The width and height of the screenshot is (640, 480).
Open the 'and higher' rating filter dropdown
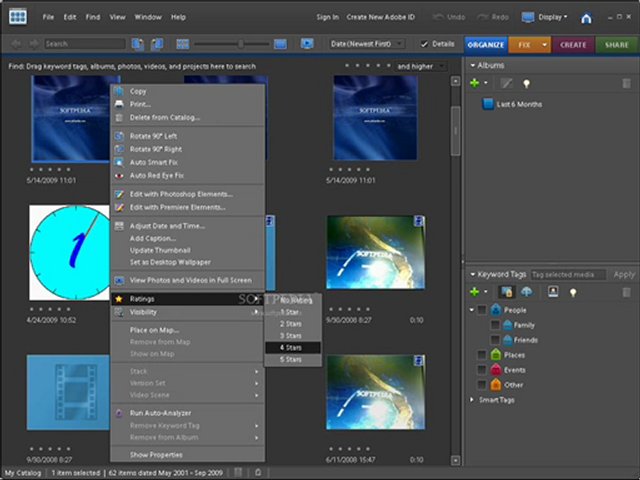[x=422, y=66]
